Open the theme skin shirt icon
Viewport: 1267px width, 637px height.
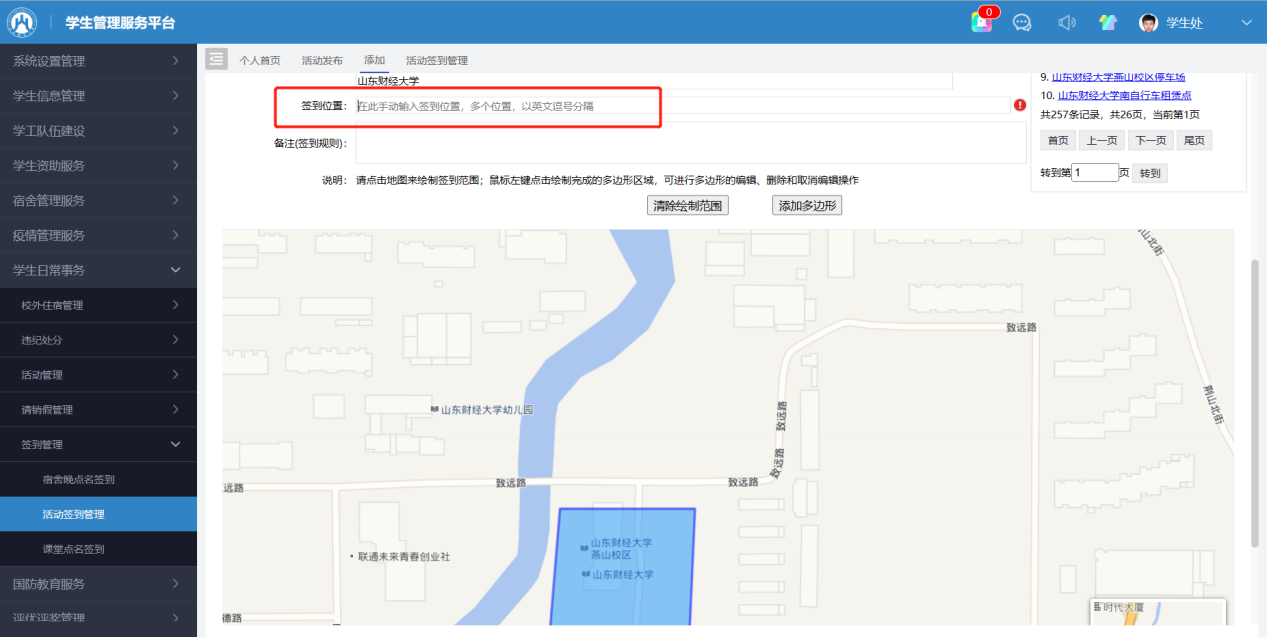pyautogui.click(x=1108, y=22)
